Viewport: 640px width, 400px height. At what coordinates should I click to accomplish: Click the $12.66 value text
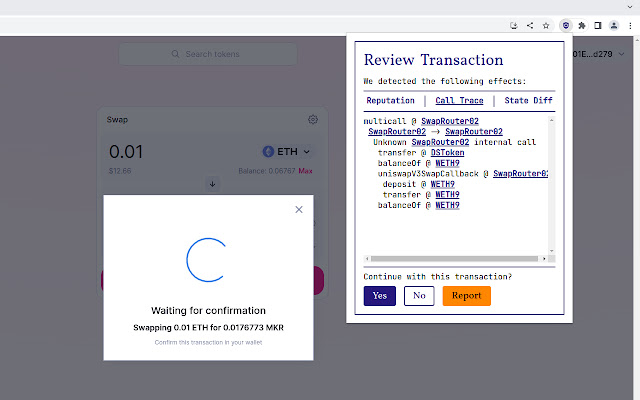[x=120, y=171]
